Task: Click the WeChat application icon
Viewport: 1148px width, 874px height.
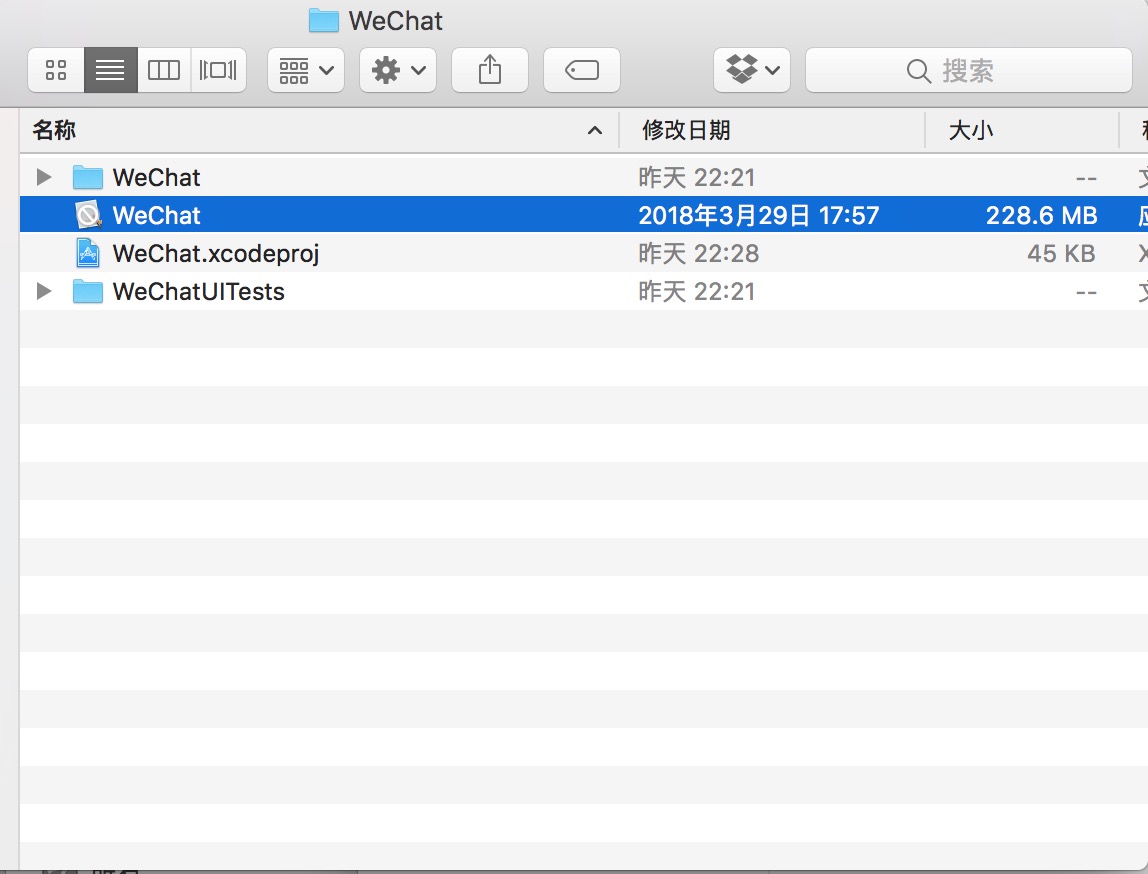Action: pyautogui.click(x=88, y=215)
